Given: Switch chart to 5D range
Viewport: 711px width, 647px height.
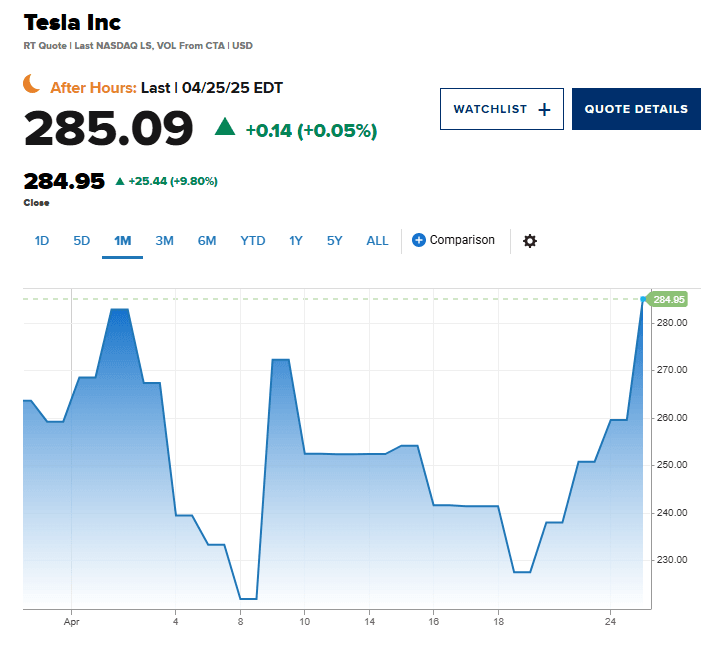Looking at the screenshot, I should point(82,240).
